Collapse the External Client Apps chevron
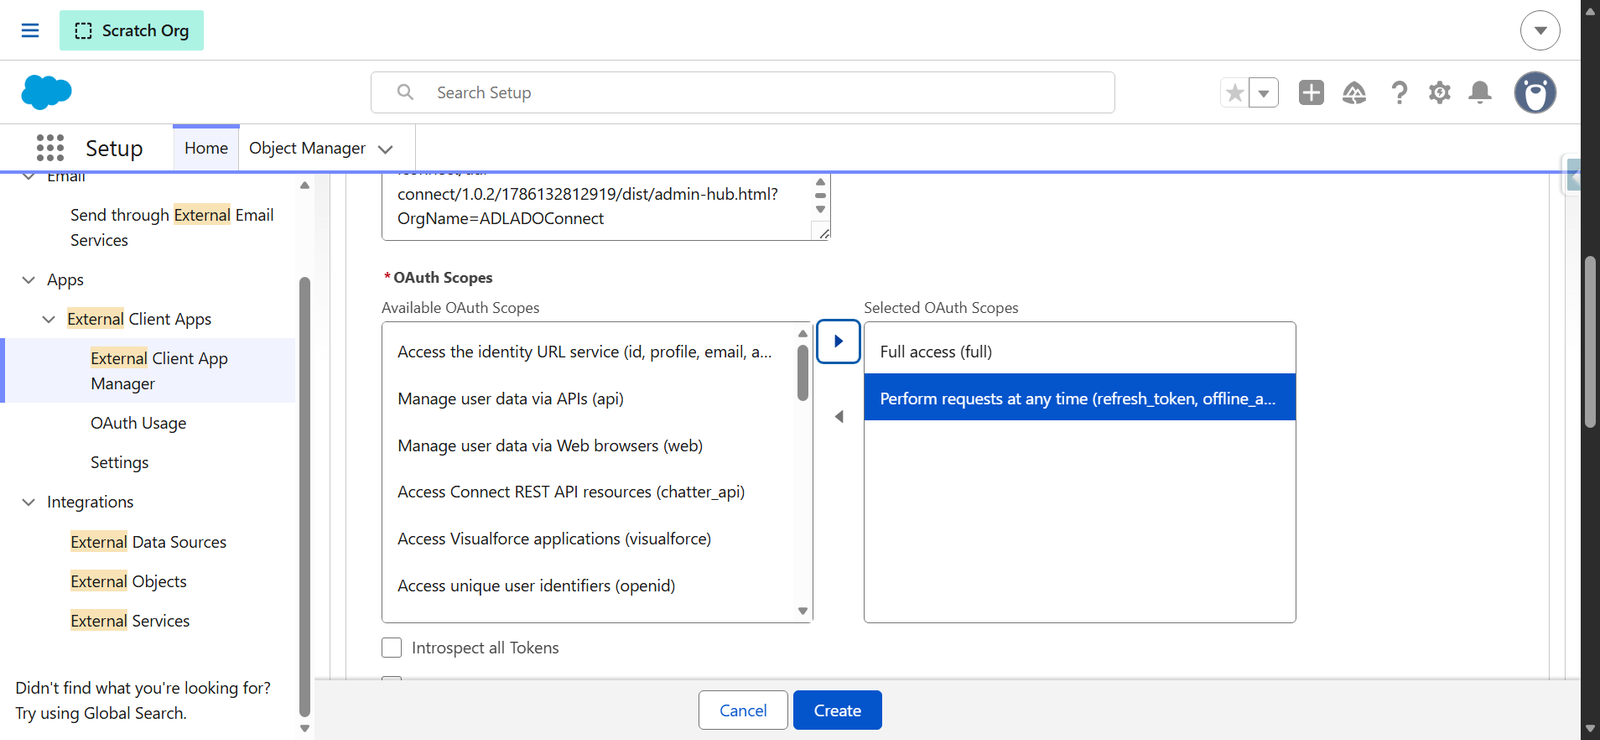1600x740 pixels. pos(48,319)
